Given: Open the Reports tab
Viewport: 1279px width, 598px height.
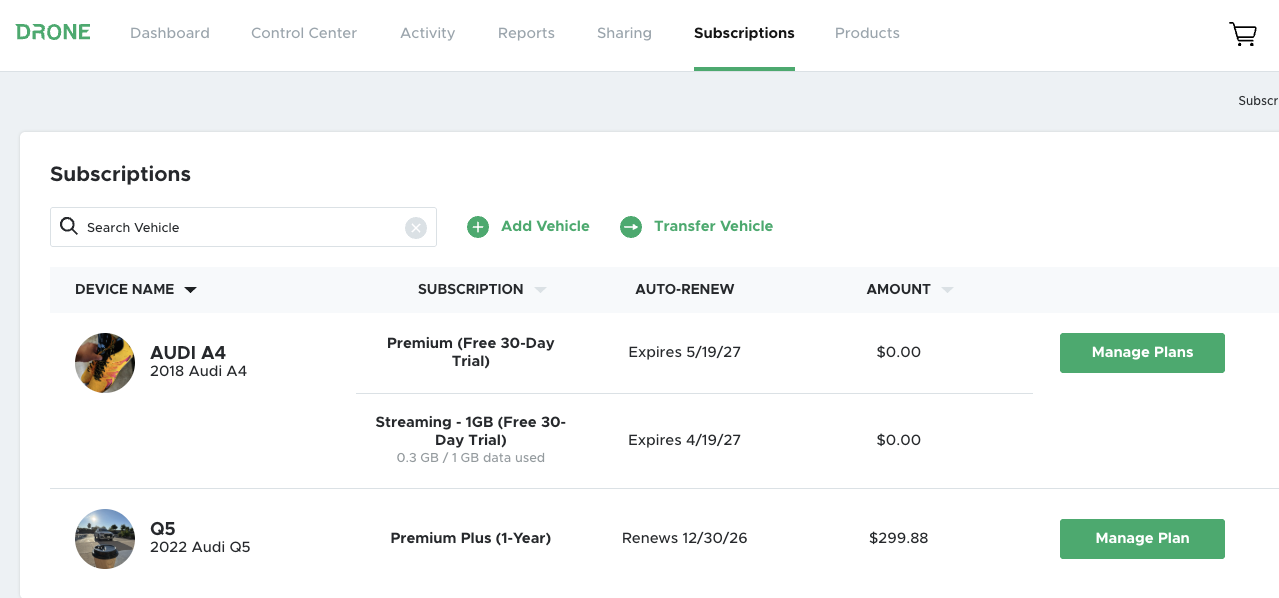Looking at the screenshot, I should click(526, 33).
